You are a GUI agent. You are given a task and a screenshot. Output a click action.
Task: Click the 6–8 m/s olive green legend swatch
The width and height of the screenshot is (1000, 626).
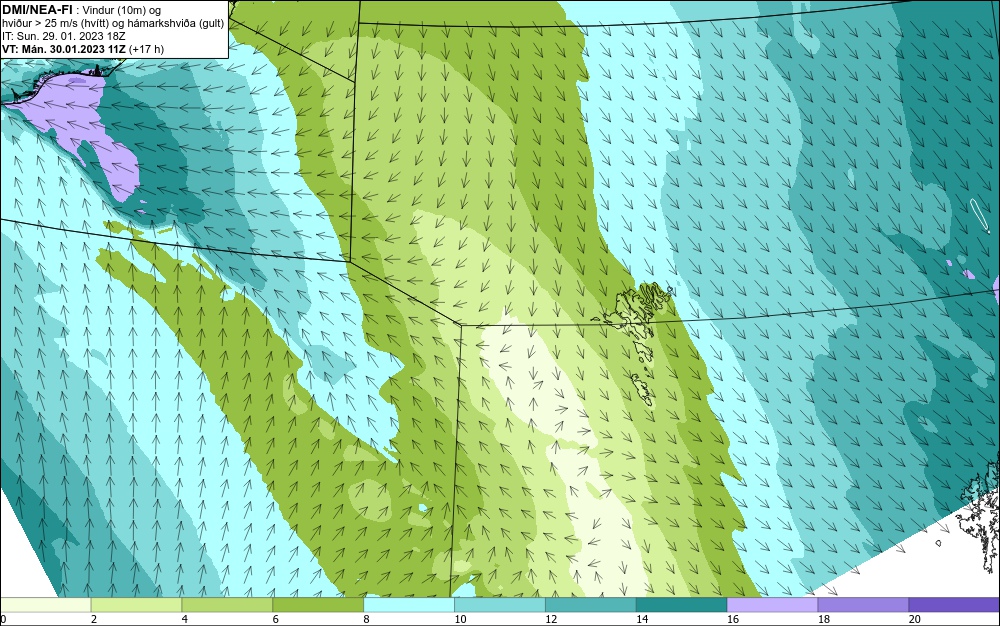pyautogui.click(x=318, y=605)
